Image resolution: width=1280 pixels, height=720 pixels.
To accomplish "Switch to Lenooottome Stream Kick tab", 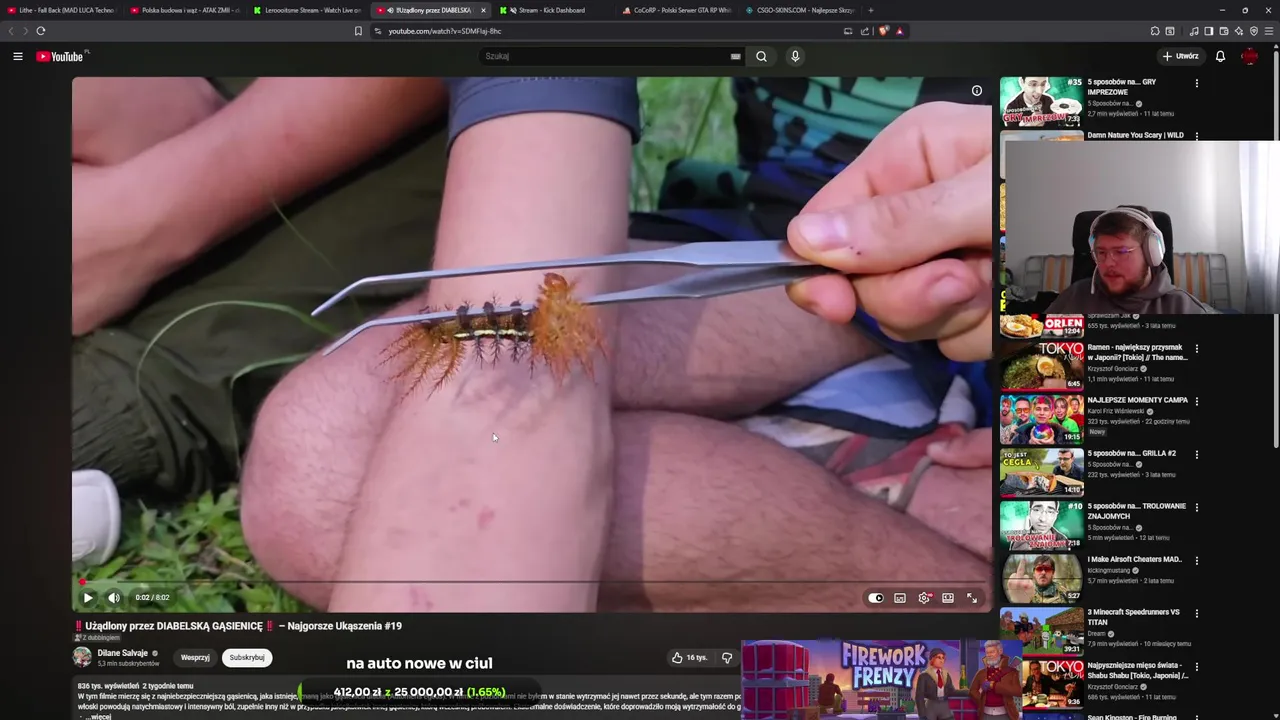I will [x=308, y=10].
